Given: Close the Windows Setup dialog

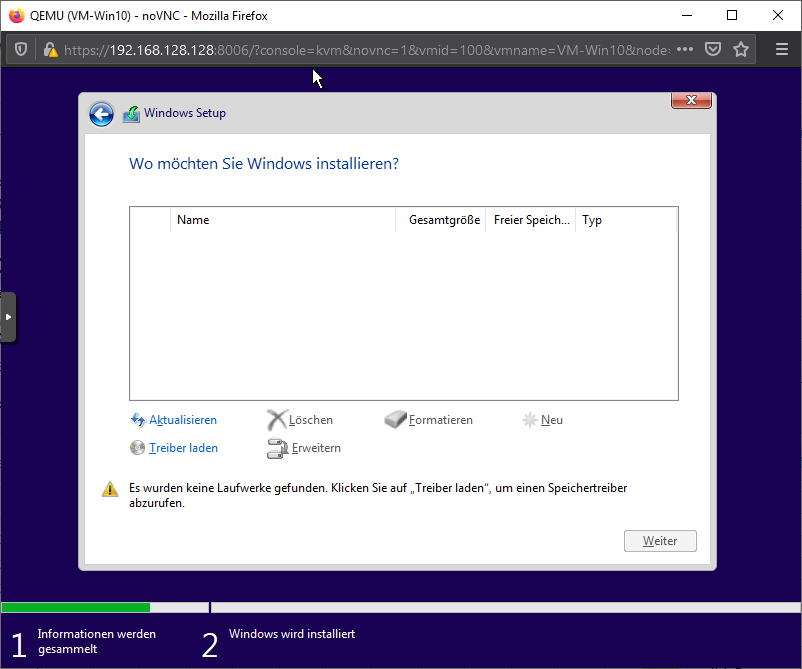Looking at the screenshot, I should tap(691, 100).
